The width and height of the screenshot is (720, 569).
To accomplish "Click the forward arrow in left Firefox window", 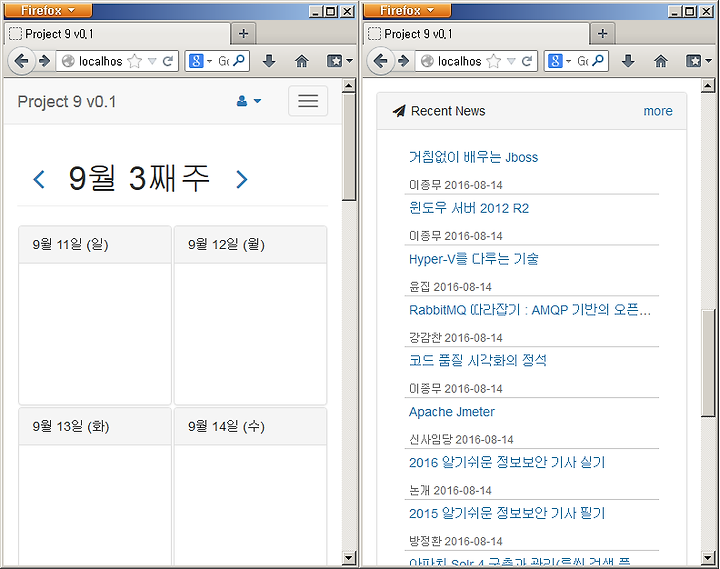I will tap(44, 61).
